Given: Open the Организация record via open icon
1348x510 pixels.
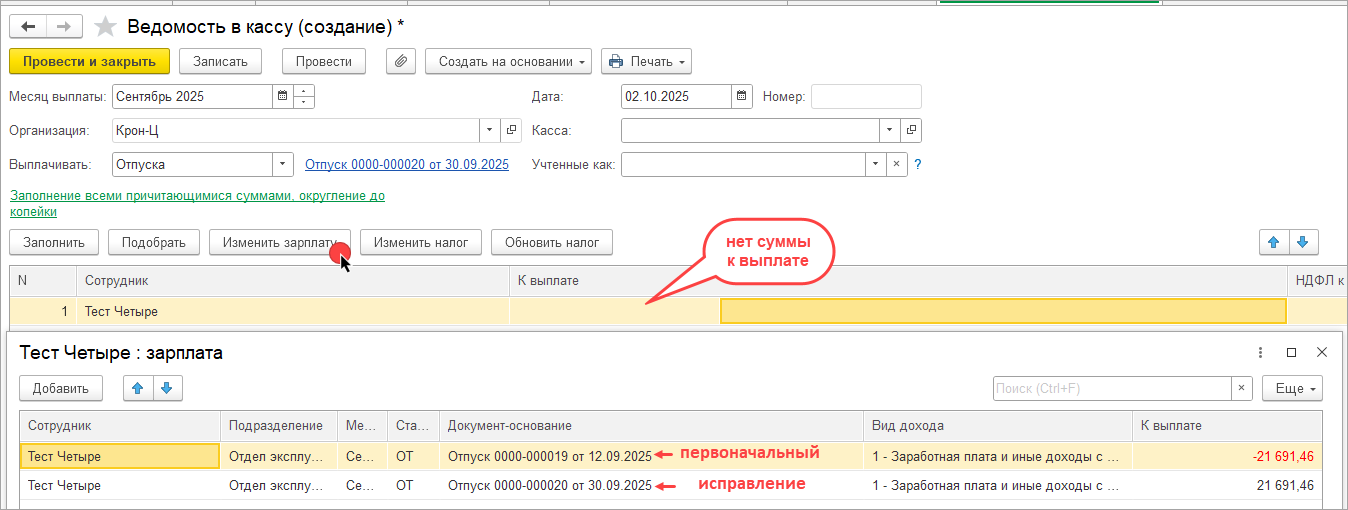Looking at the screenshot, I should [x=511, y=130].
